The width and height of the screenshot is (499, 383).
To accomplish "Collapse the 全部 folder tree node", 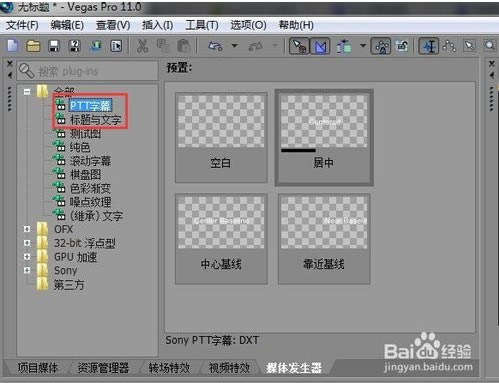I will coord(27,92).
